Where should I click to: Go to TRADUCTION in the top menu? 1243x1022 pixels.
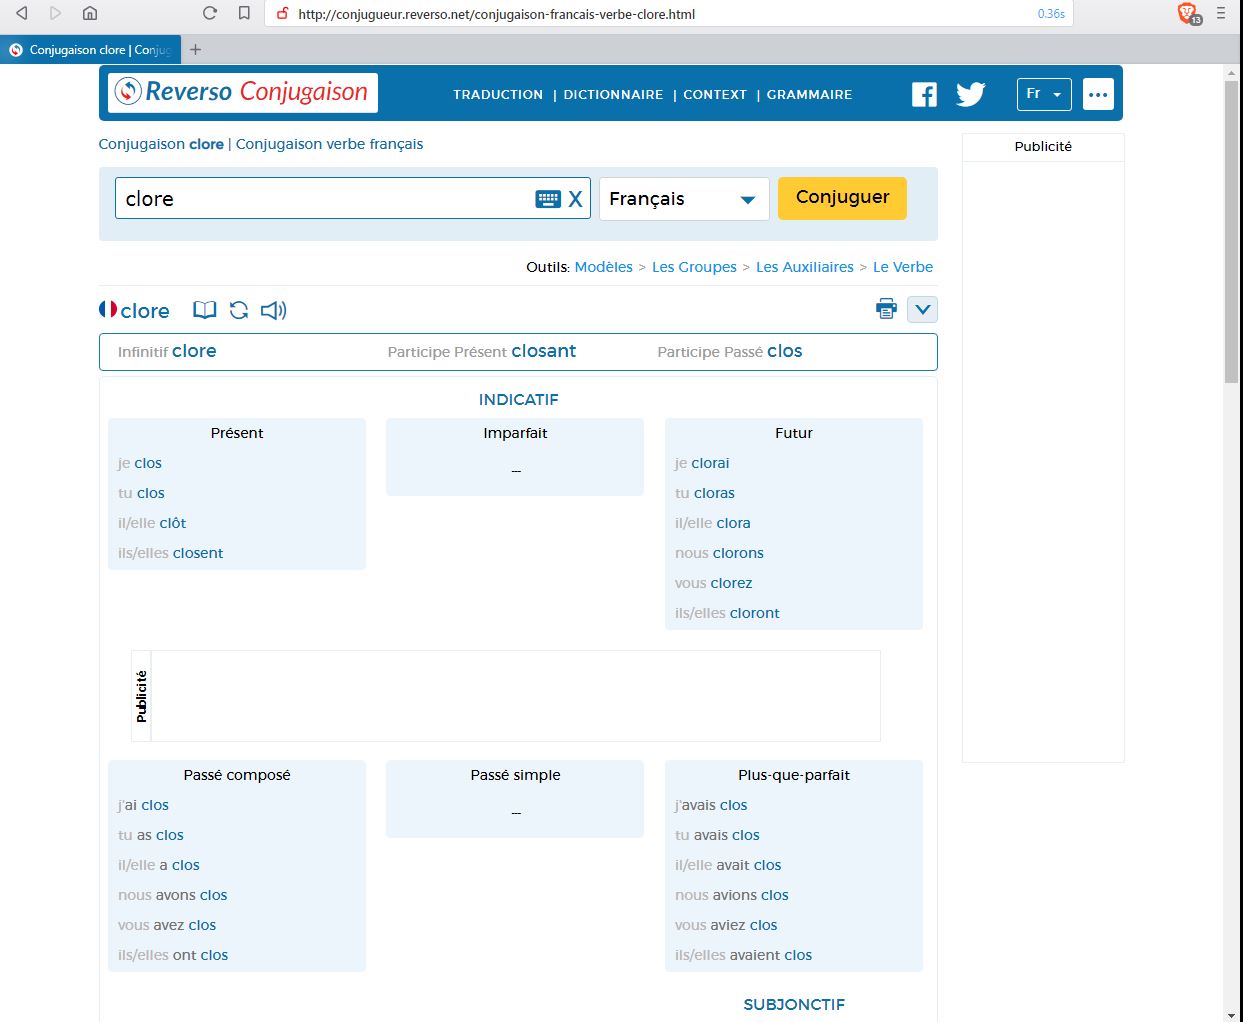(498, 95)
